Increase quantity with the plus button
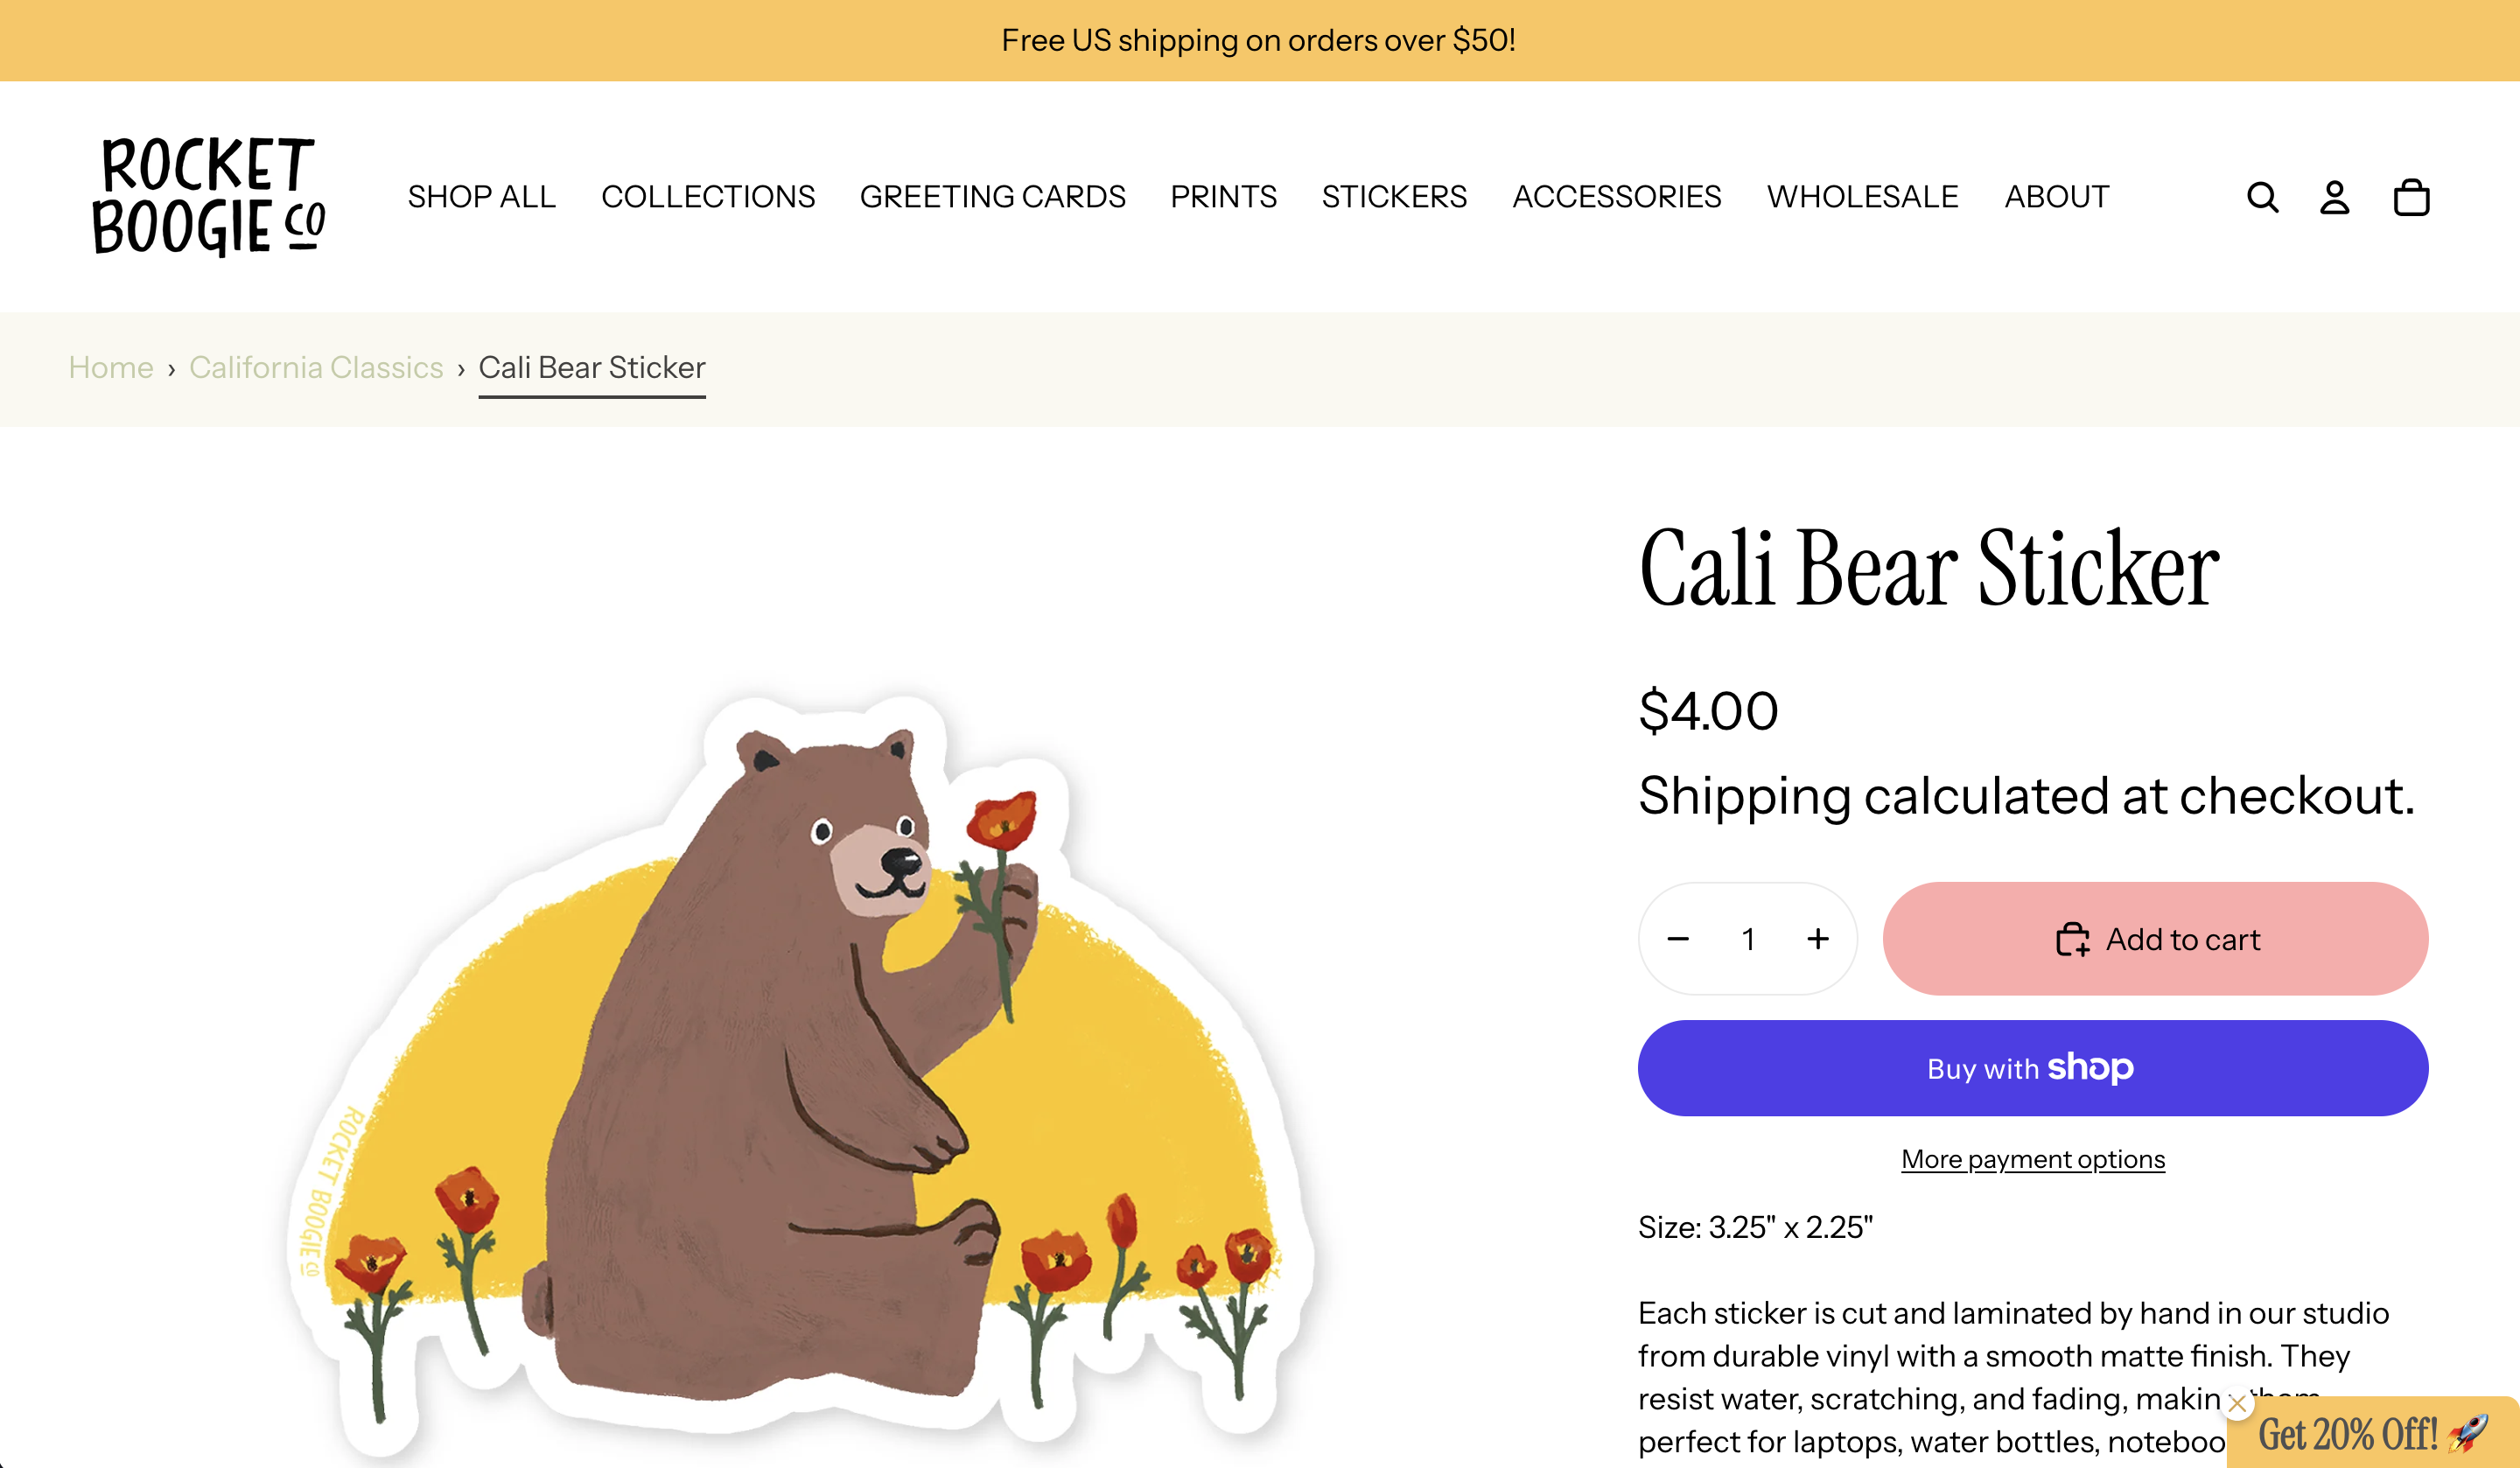This screenshot has width=2520, height=1468. click(1818, 939)
